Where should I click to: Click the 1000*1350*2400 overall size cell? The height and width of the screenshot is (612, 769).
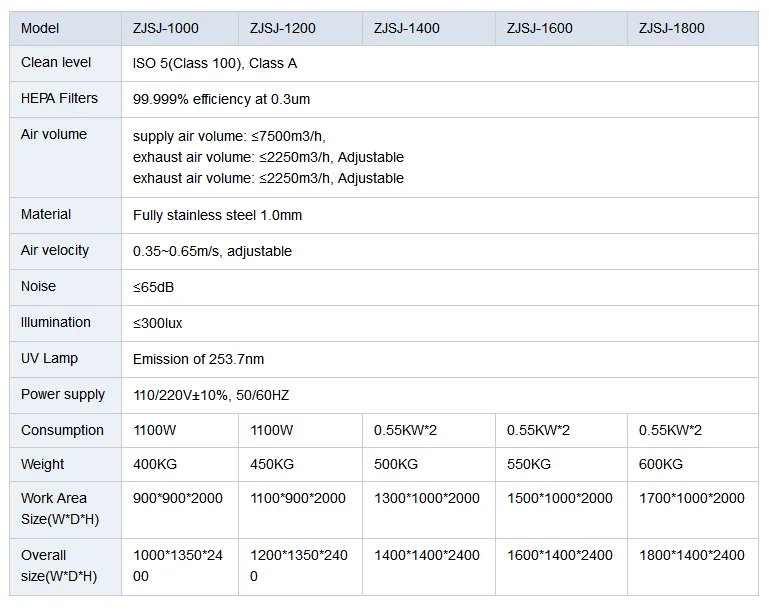coord(178,566)
